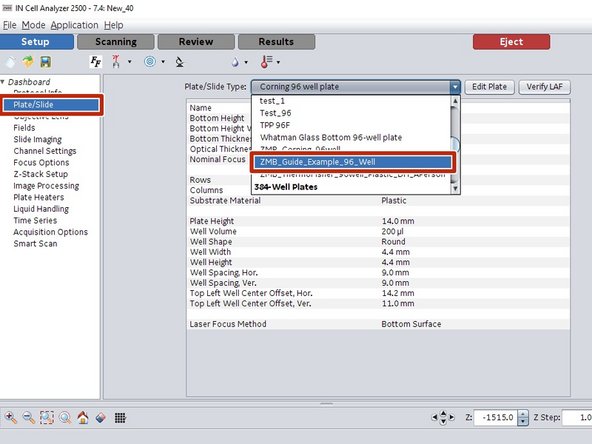This screenshot has height=444, width=592.
Task: Open the Application menu
Action: (x=74, y=25)
